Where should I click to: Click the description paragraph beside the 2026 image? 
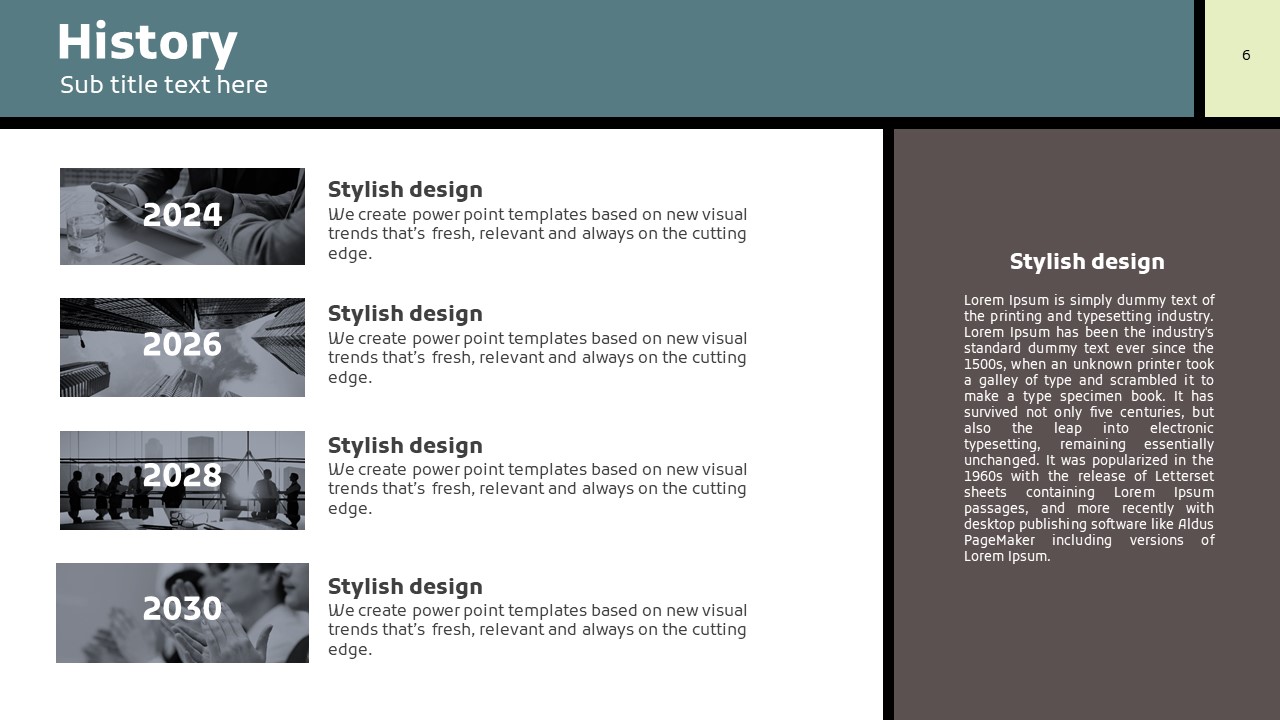tap(537, 358)
